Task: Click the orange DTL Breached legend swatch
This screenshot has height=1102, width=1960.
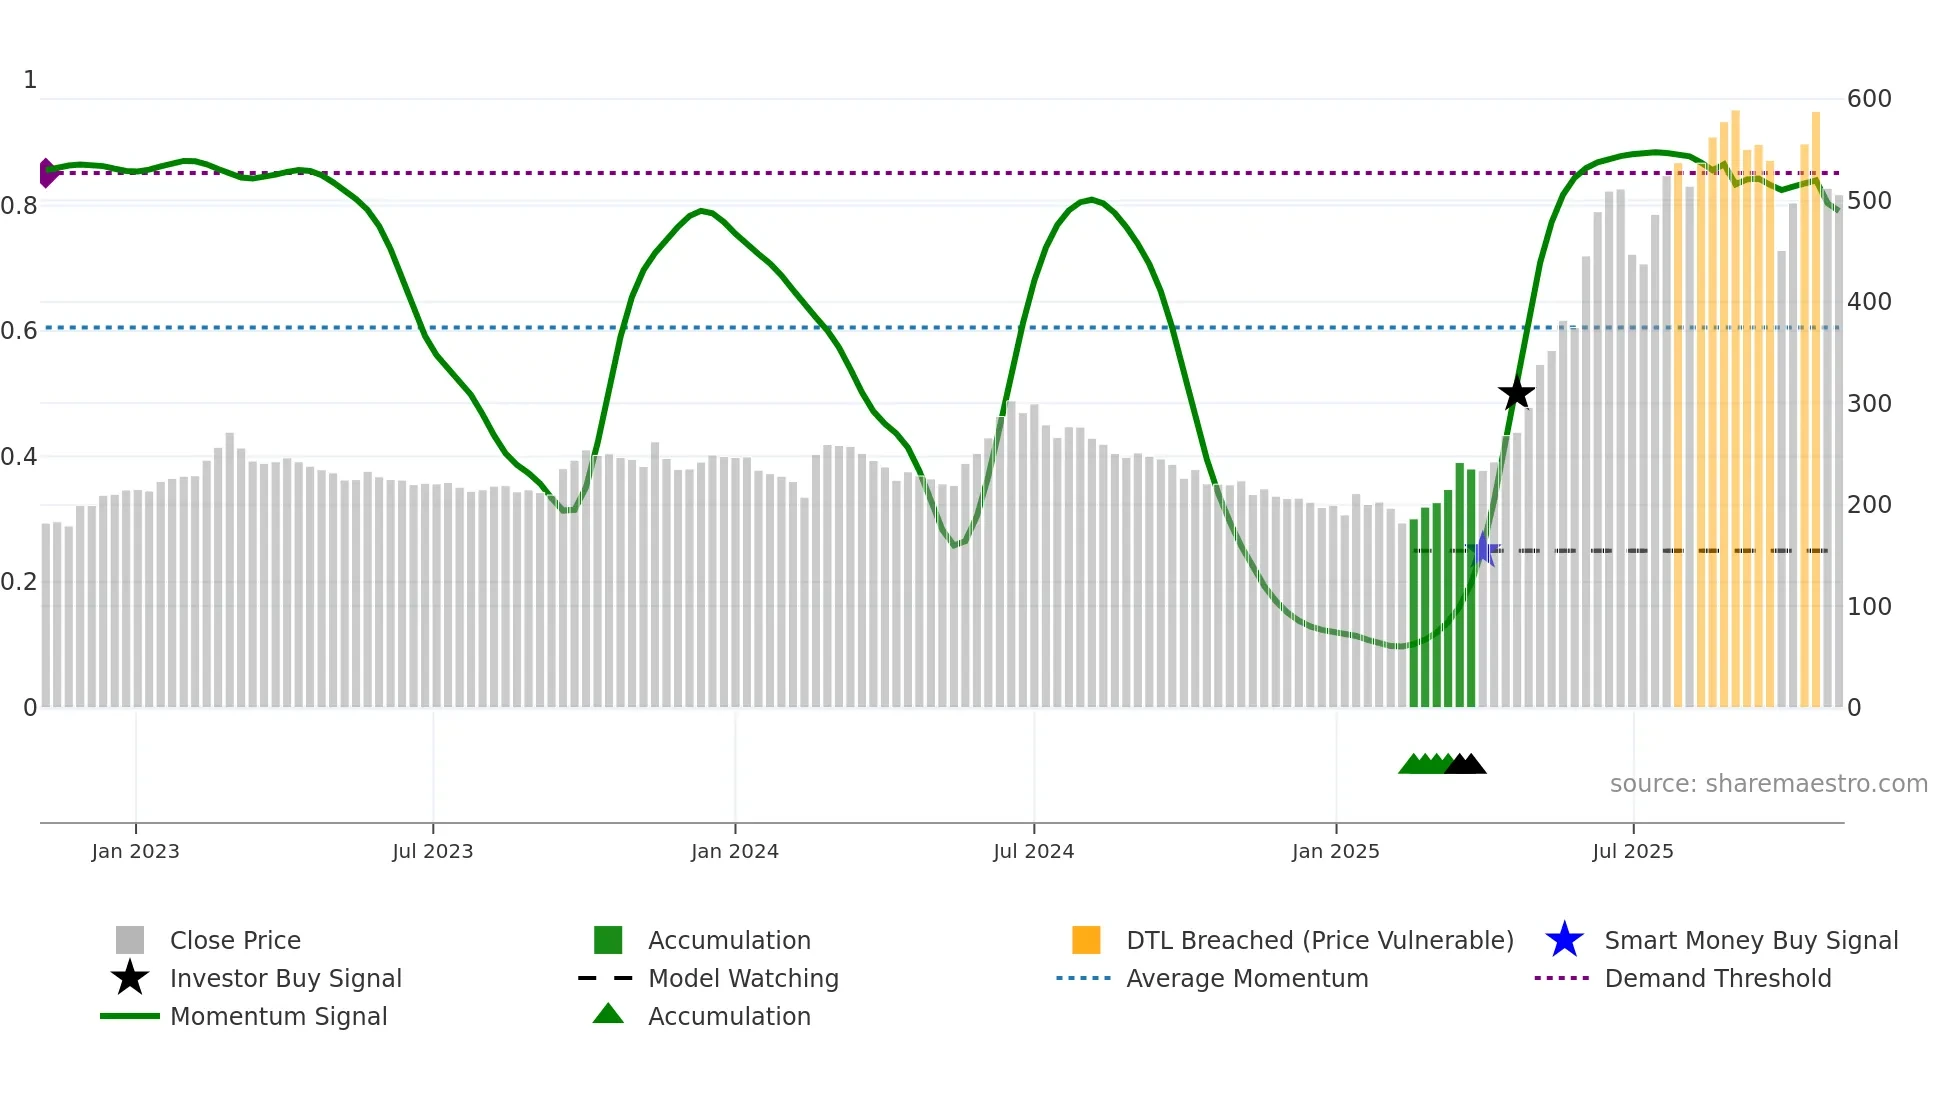Action: [1086, 940]
